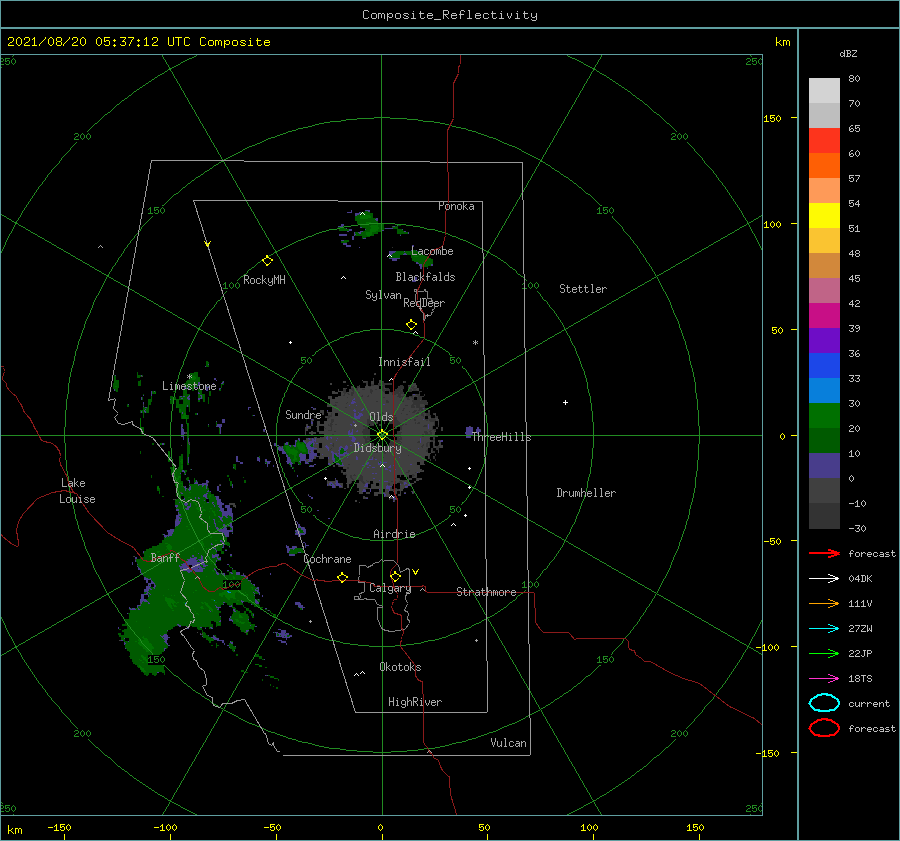
Task: Click the Ponoka town label
Action: click(x=456, y=206)
